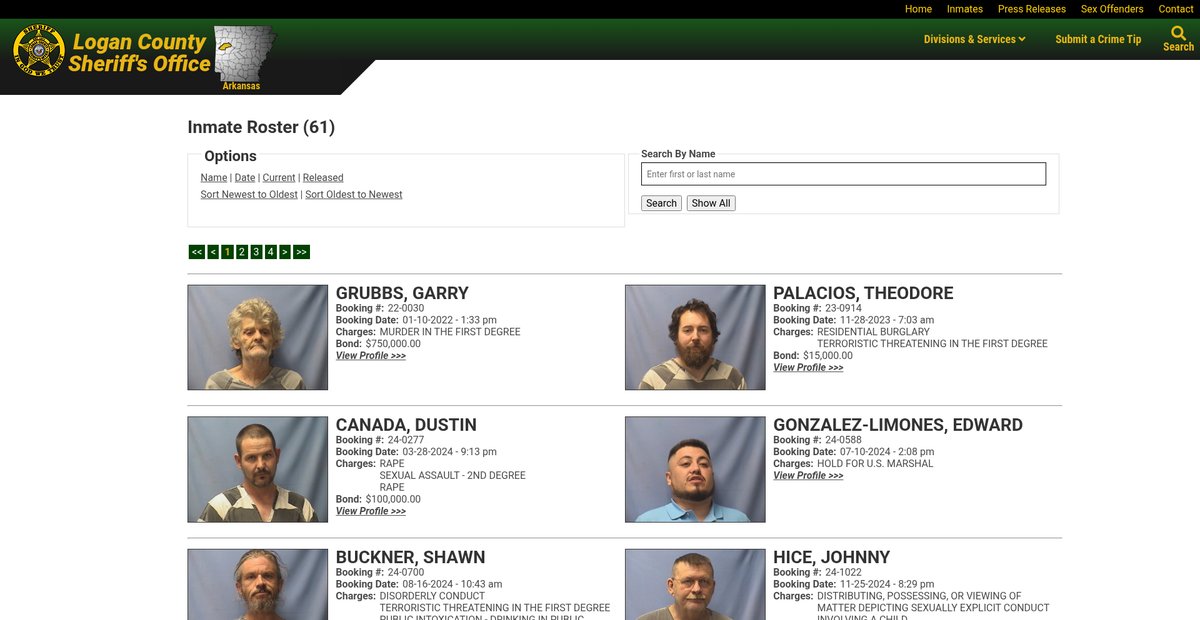Open Canada, Dustin mugshot thumbnail
Viewport: 1200px width, 620px height.
(258, 470)
